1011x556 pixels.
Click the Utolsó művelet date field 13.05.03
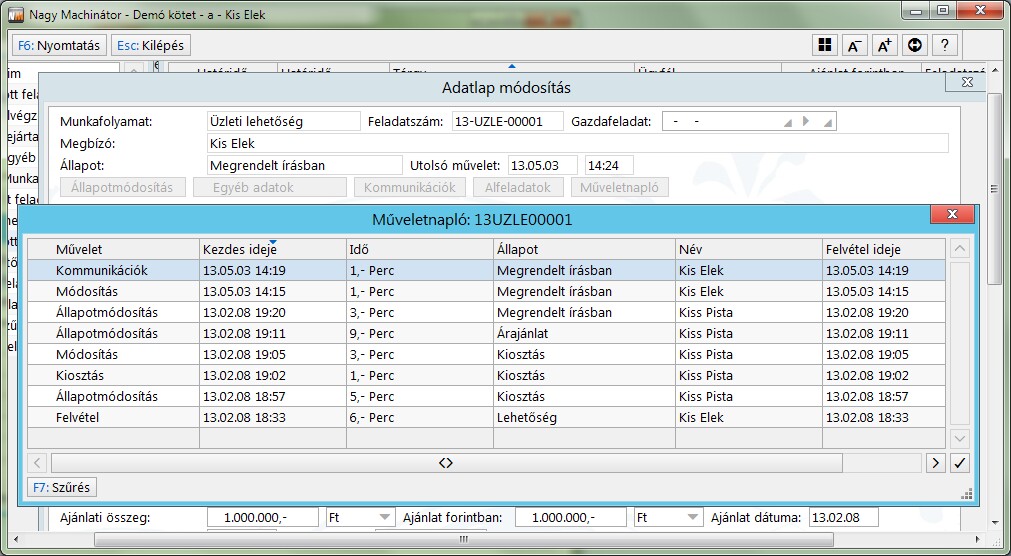[543, 165]
